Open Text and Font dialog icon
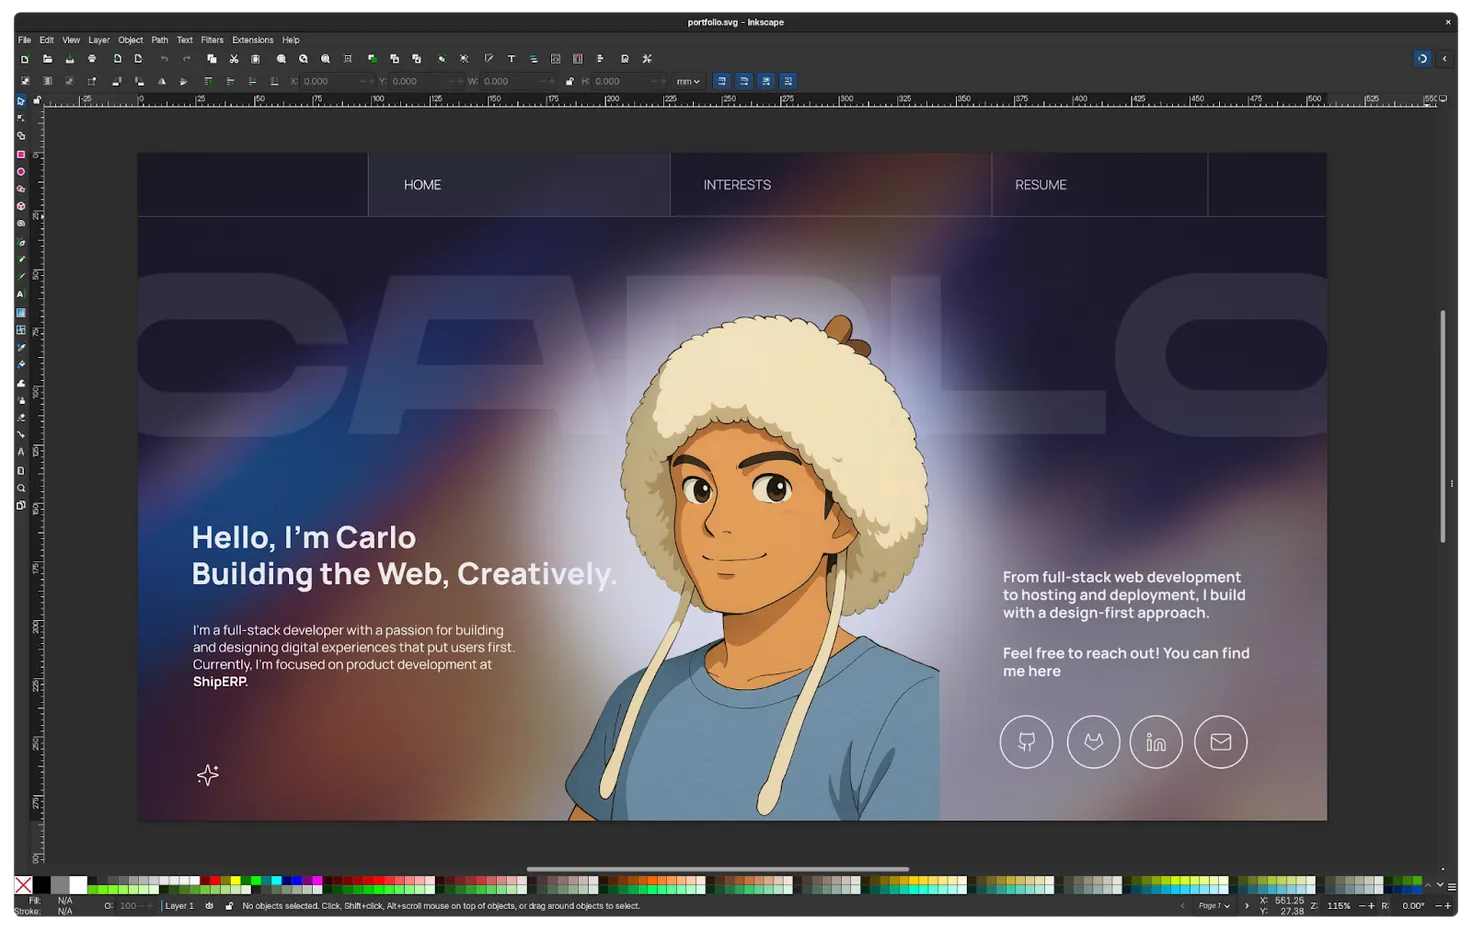Image resolution: width=1472 pixels, height=932 pixels. (x=511, y=59)
